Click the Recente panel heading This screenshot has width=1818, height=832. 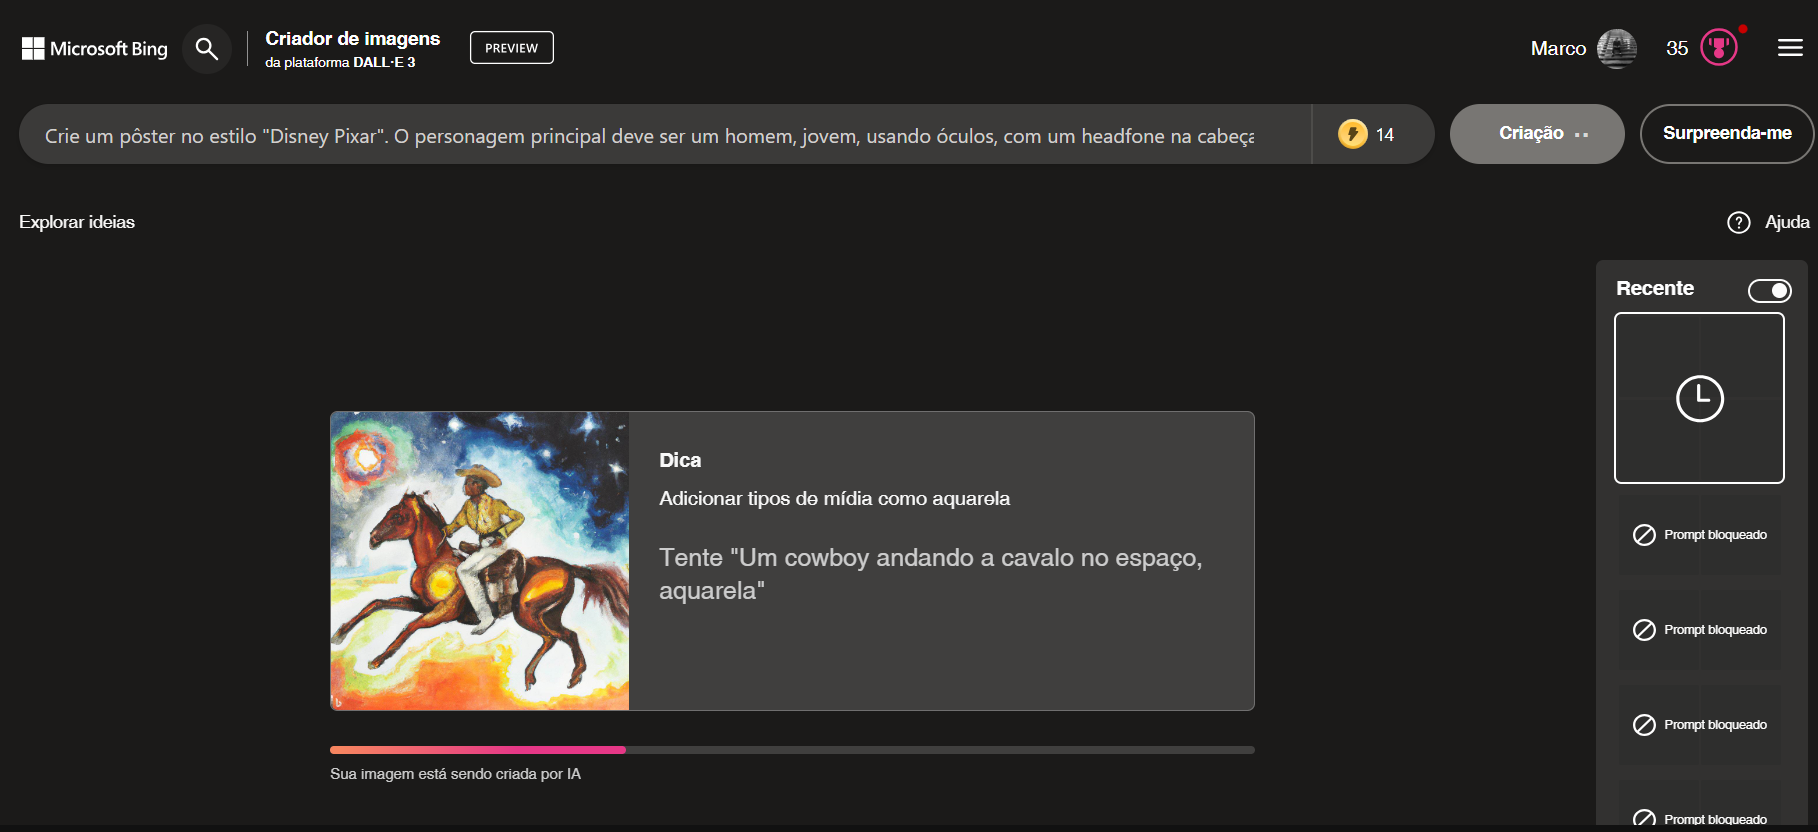pyautogui.click(x=1655, y=289)
